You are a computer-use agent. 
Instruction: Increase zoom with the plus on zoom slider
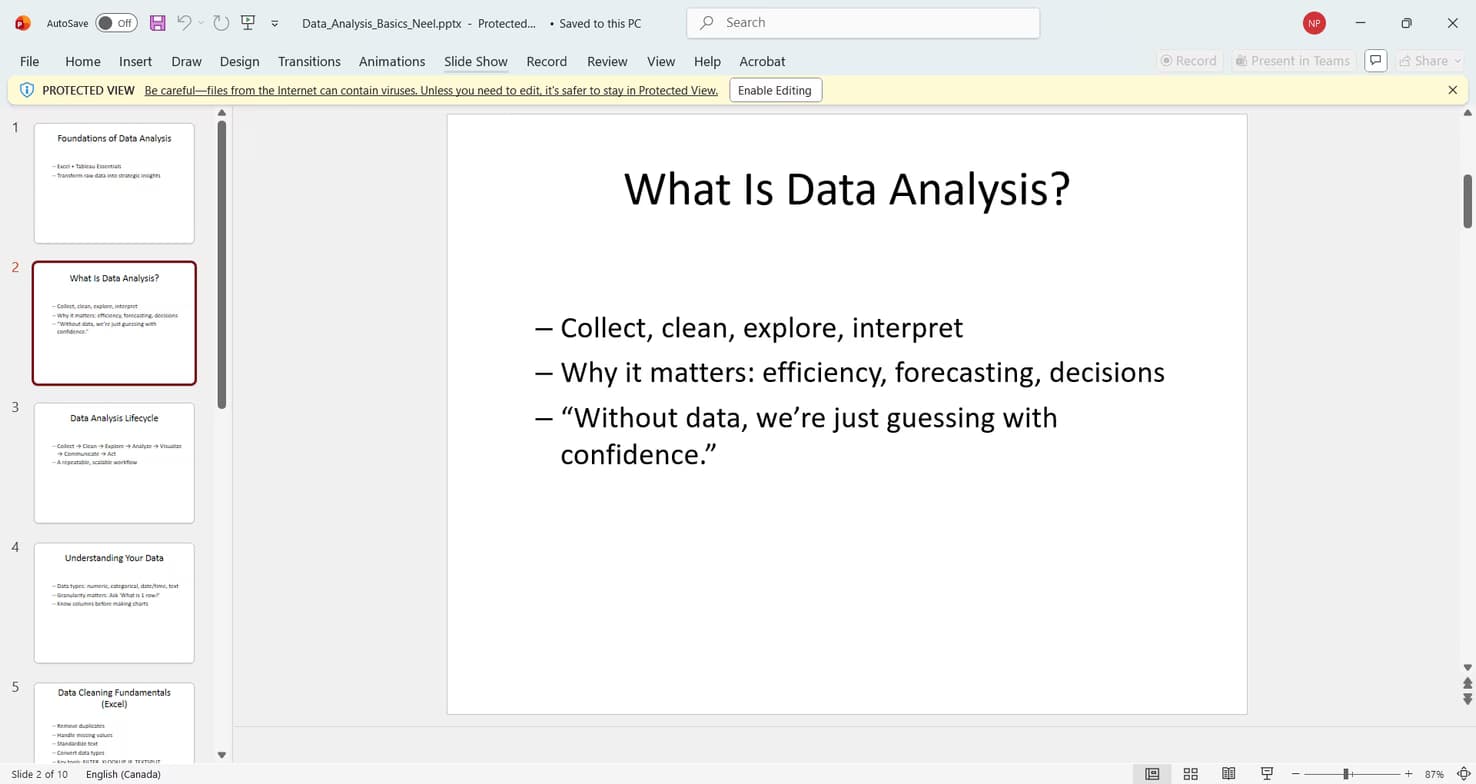point(1408,773)
